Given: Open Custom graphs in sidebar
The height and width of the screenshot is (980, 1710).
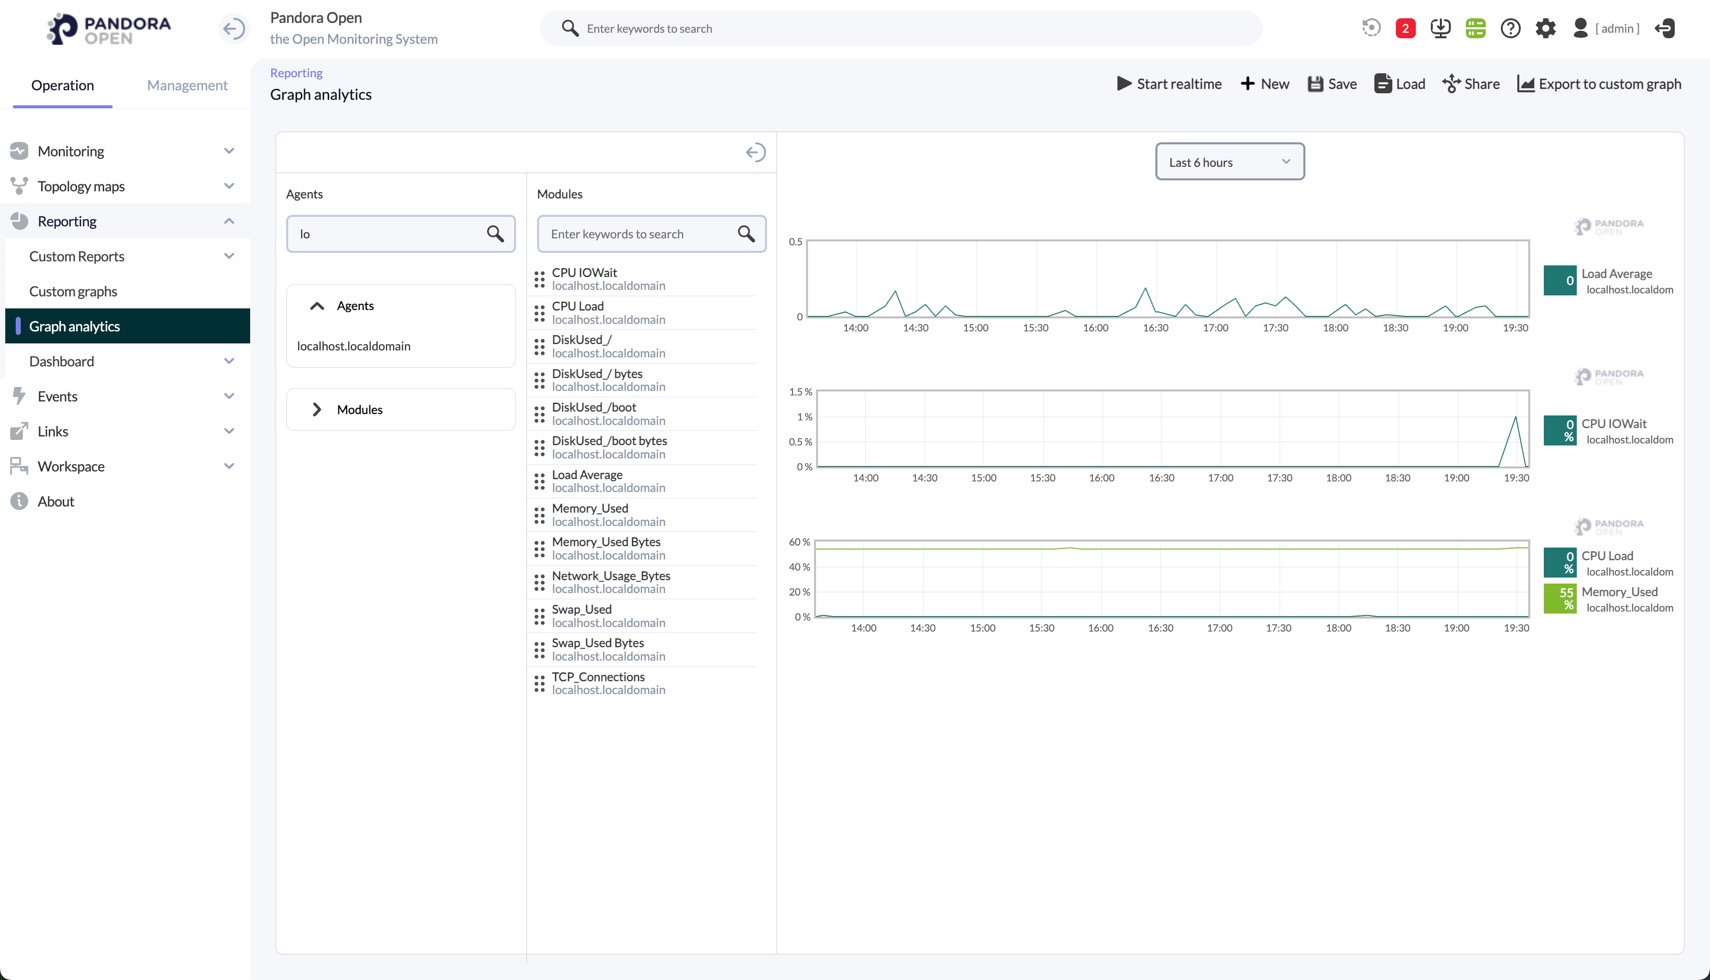Looking at the screenshot, I should click(73, 291).
